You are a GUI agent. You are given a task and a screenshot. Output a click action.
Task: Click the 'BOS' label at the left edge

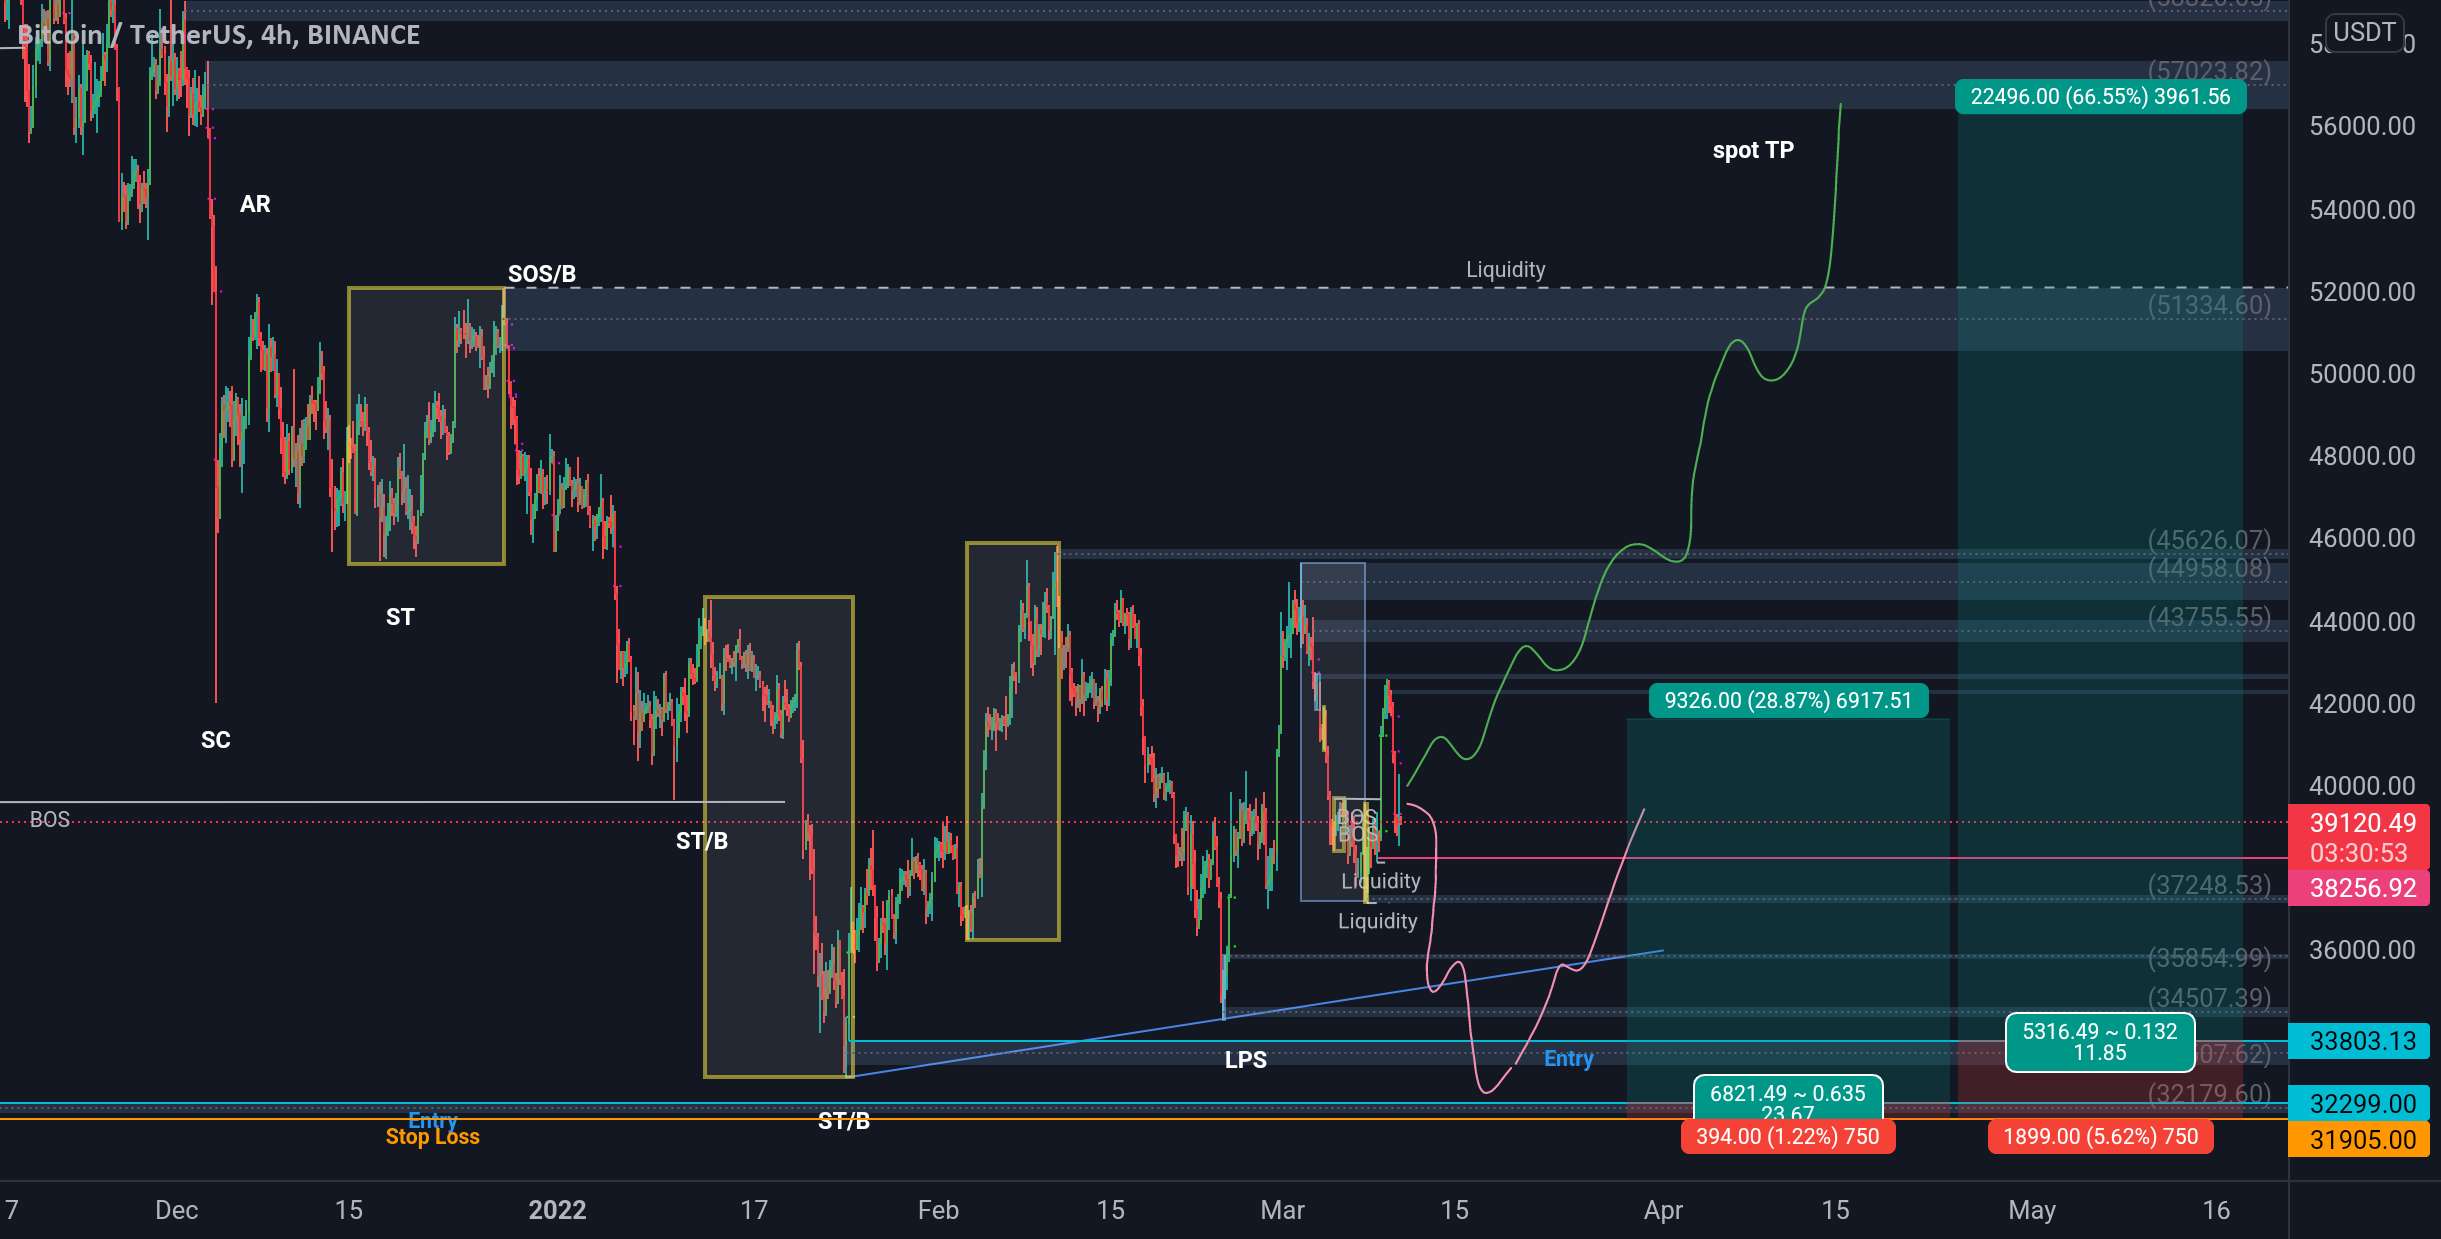(50, 820)
